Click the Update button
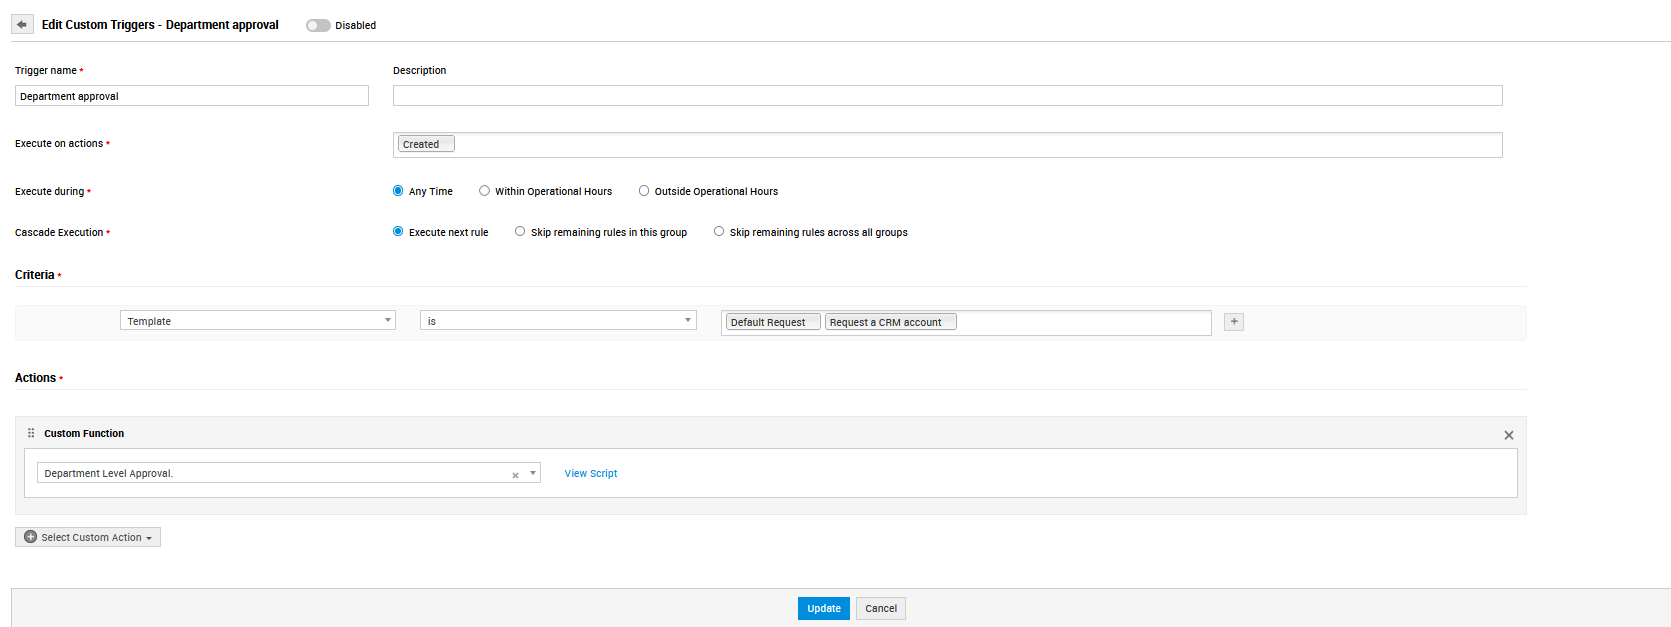This screenshot has width=1671, height=627. (823, 608)
